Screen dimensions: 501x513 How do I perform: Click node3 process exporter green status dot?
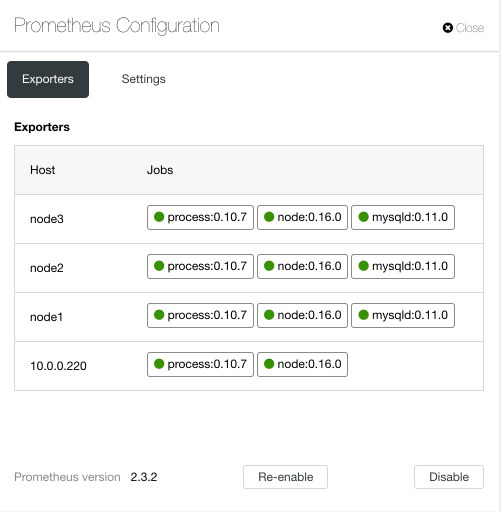(159, 217)
